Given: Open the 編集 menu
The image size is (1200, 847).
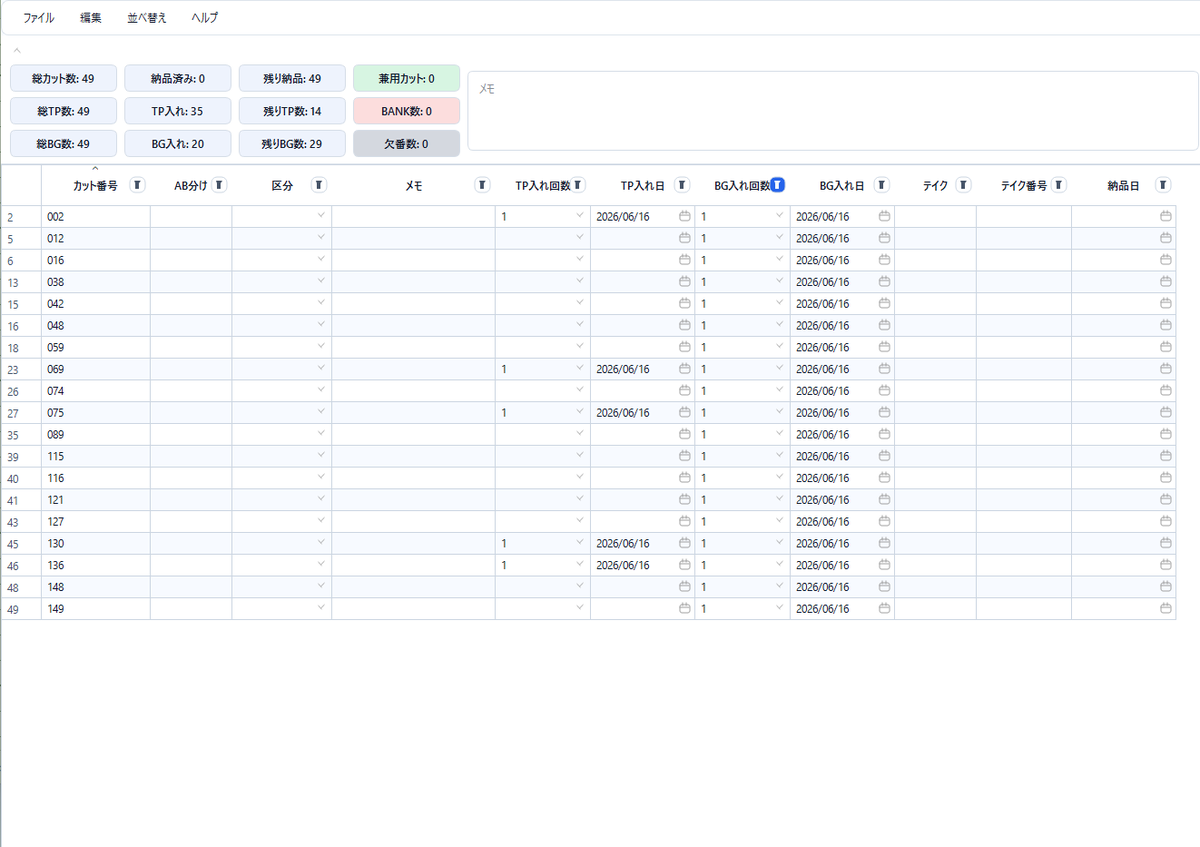Looking at the screenshot, I should click(91, 18).
